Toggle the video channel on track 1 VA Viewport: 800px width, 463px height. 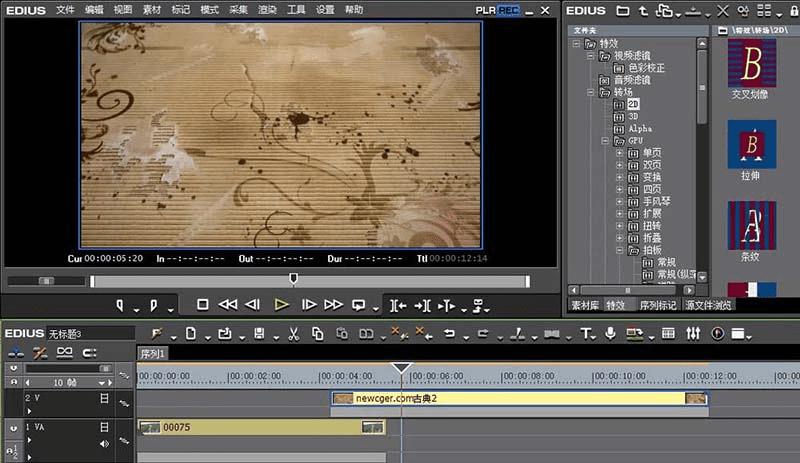[x=104, y=427]
